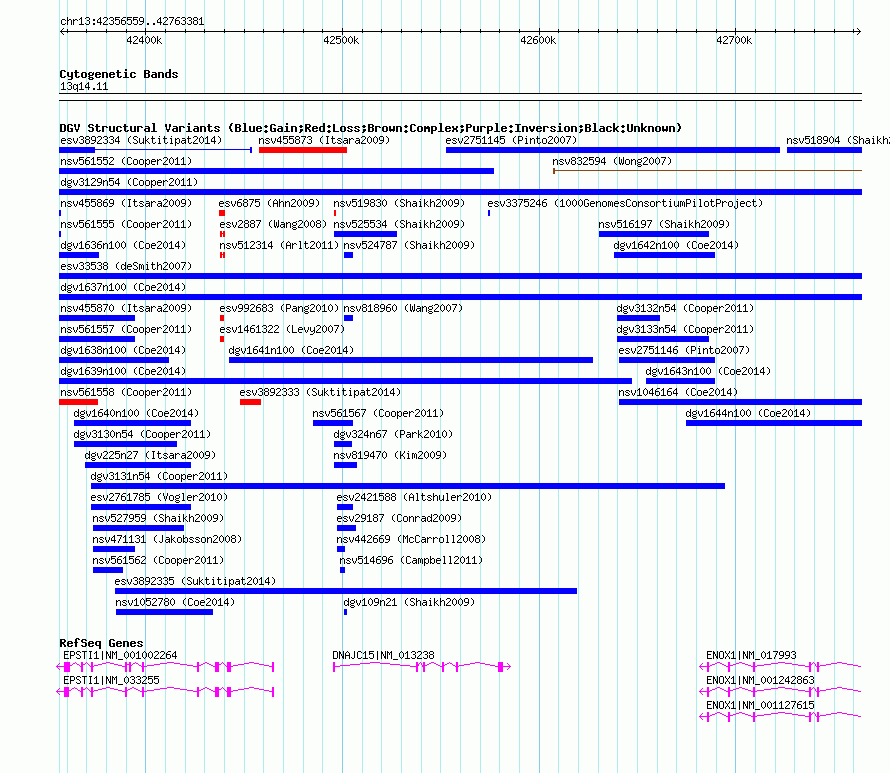Screen dimensions: 890x773
Task: Open the dgv3129n54 (Cooper2011) variant
Action: pos(129,182)
